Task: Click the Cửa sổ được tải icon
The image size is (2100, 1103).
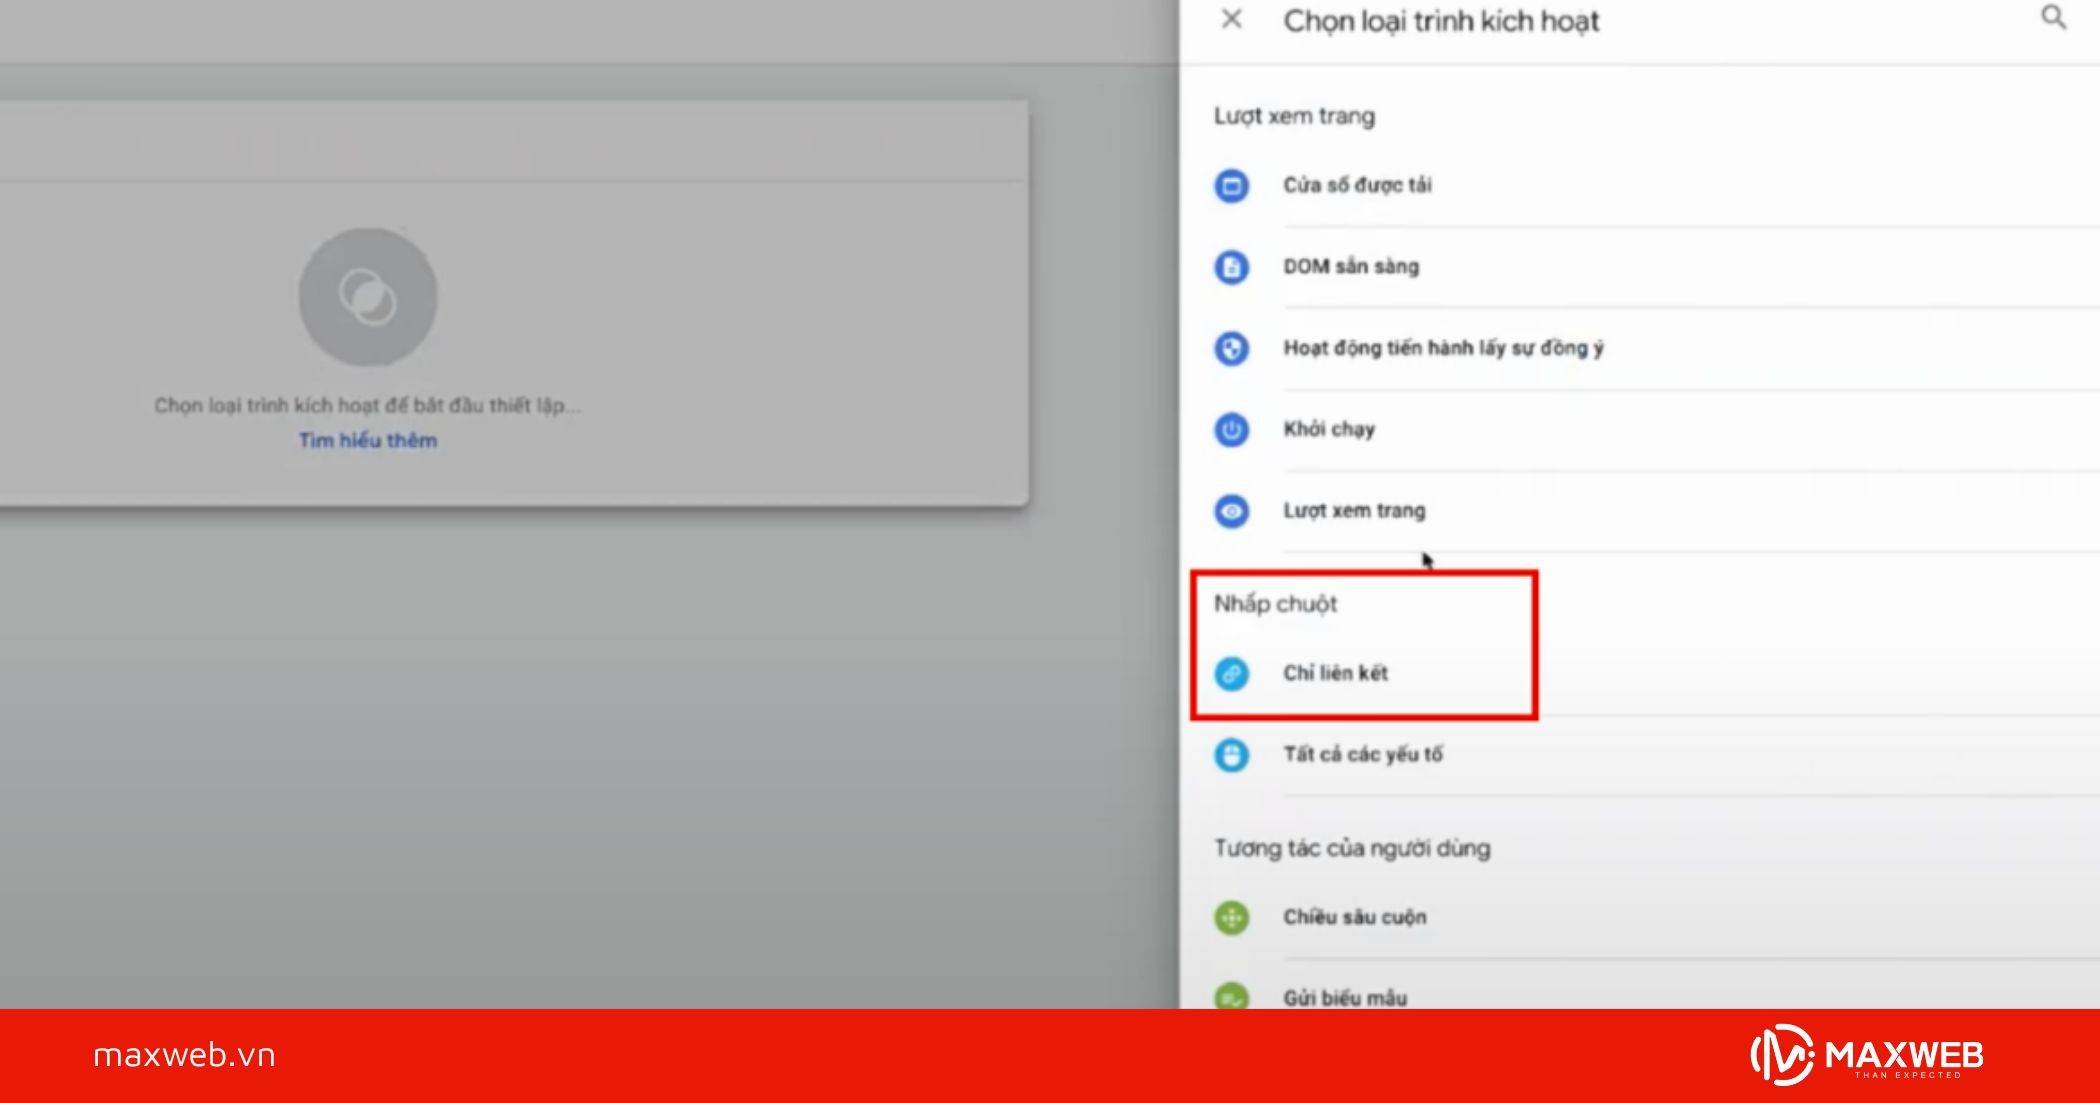Action: coord(1231,186)
